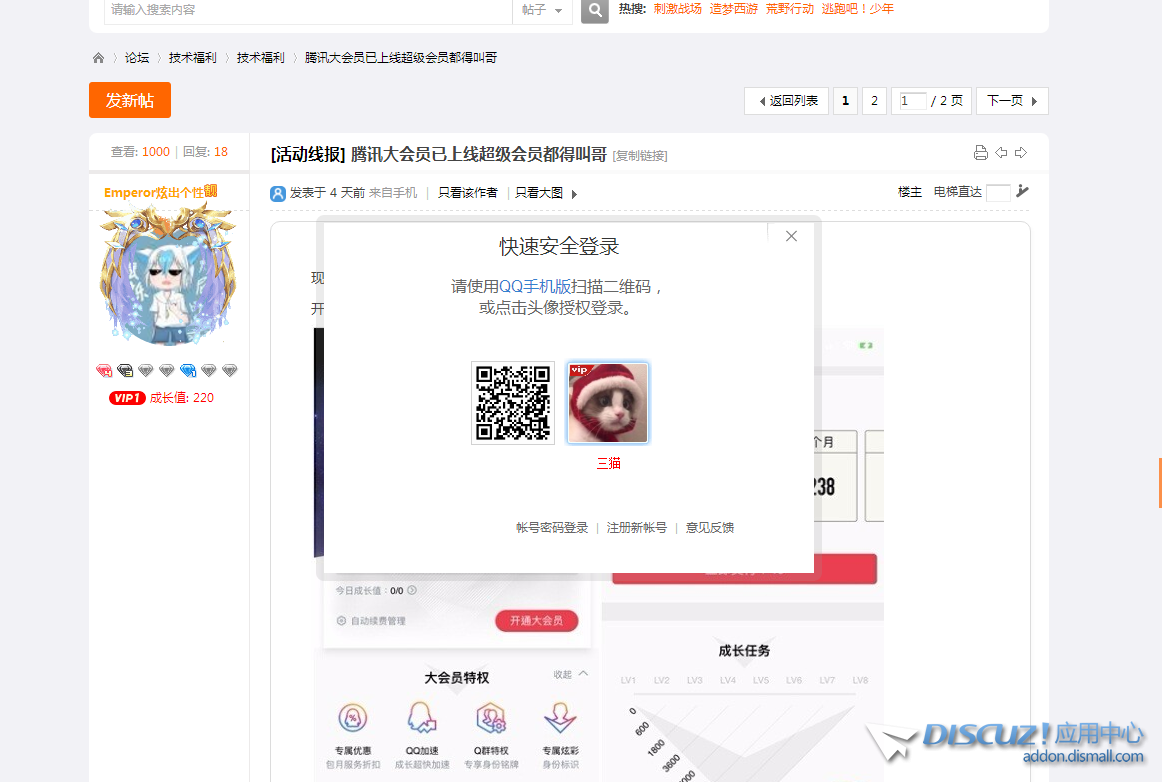Click the 复制链接 link

click(x=640, y=156)
